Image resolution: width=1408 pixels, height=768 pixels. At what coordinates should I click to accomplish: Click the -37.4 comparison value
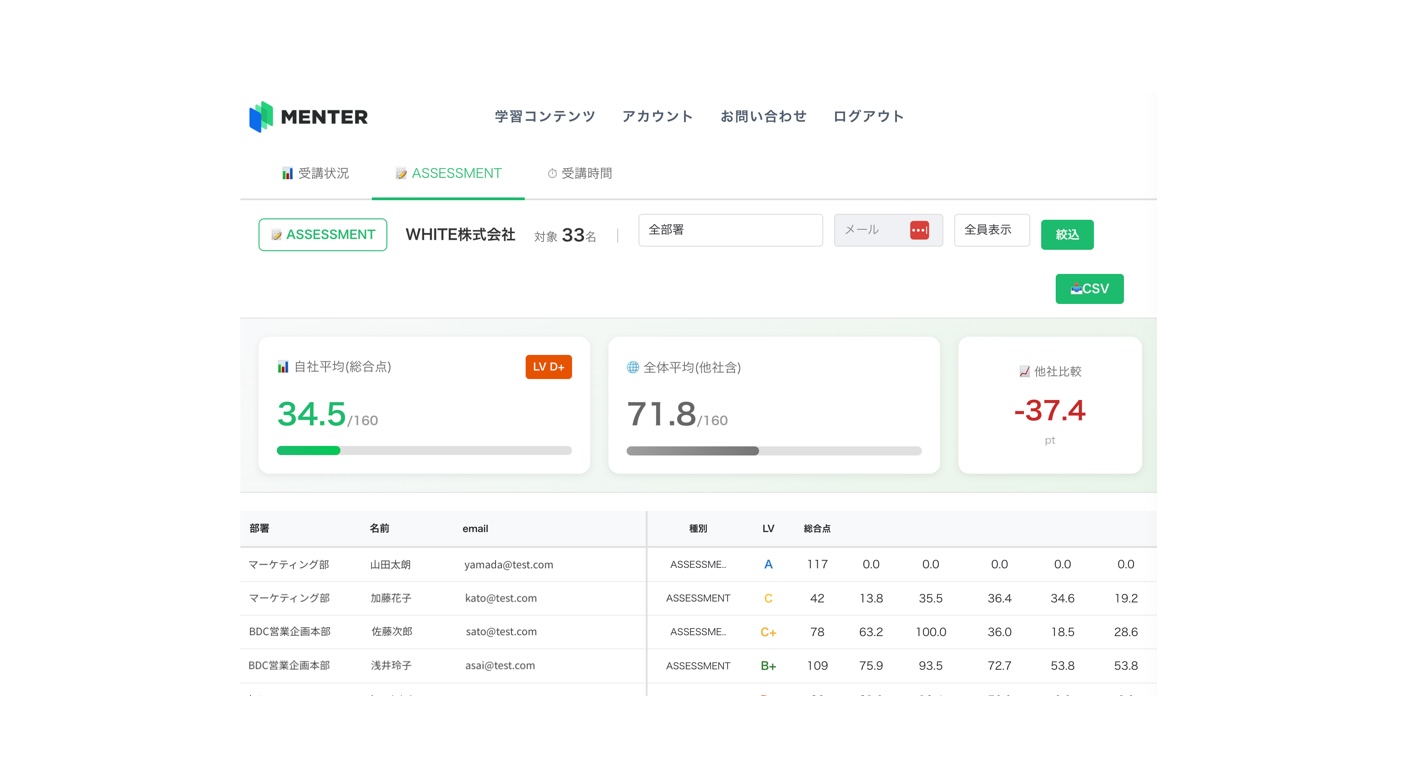pos(1050,410)
